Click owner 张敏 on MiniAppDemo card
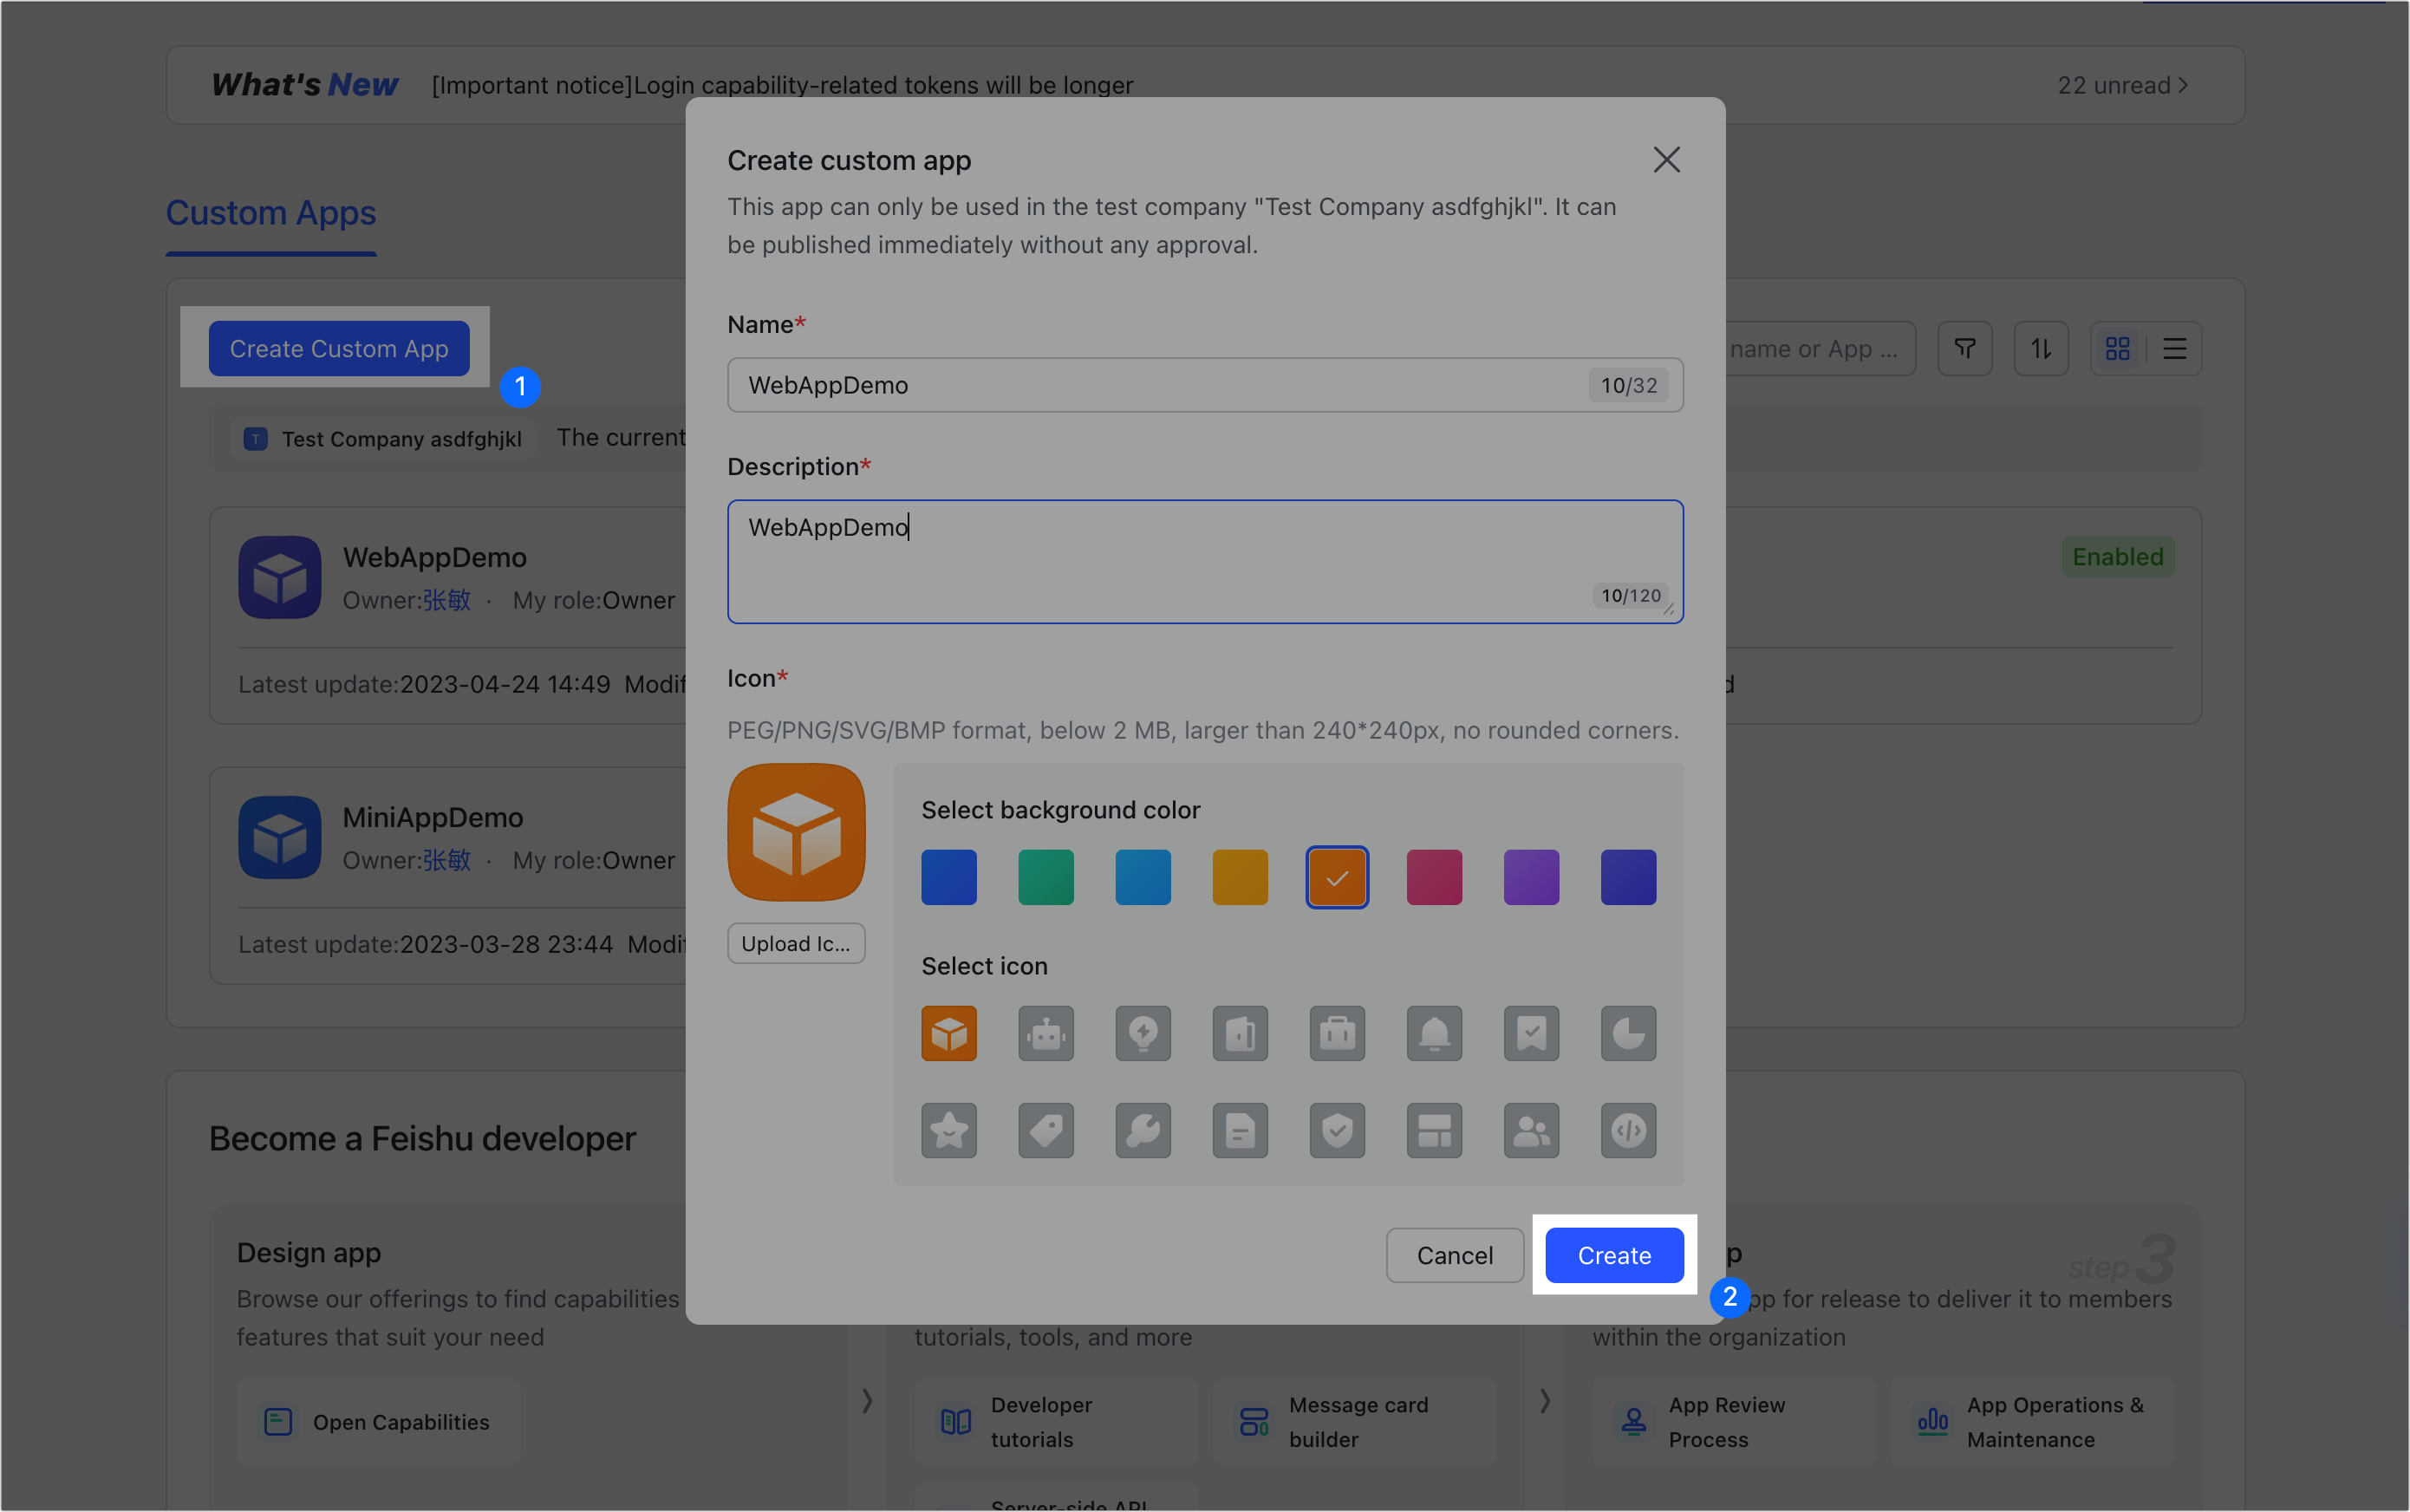The height and width of the screenshot is (1512, 2410). [x=446, y=860]
